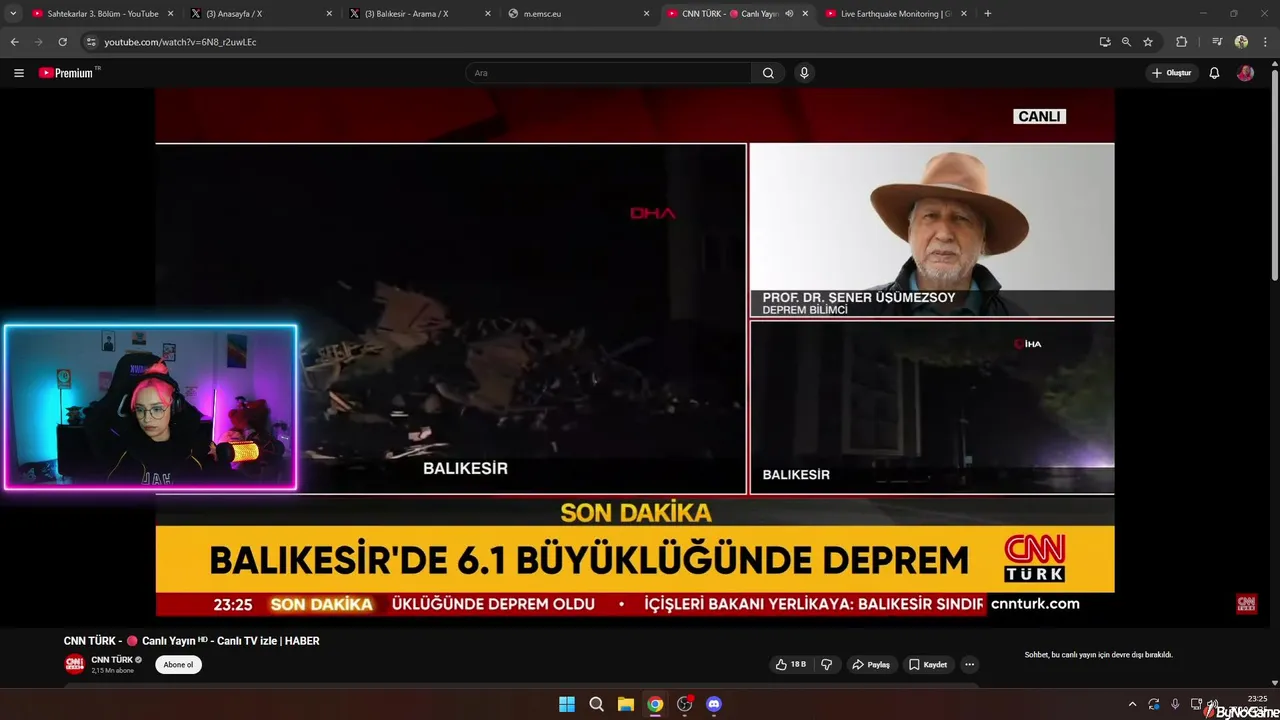
Task: Click the CNN TÜRK live video player
Action: [634, 352]
